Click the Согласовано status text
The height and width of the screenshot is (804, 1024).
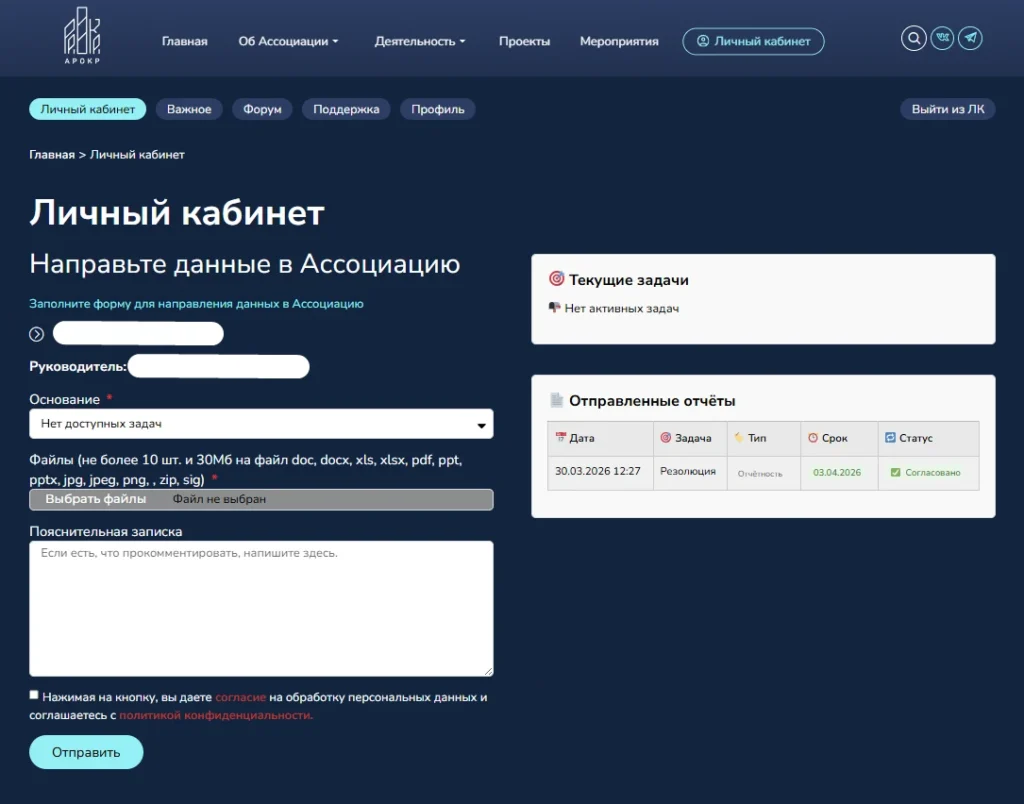tap(933, 472)
